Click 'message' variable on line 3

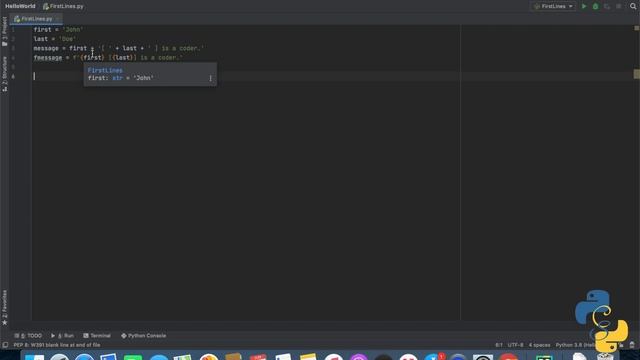coord(46,48)
